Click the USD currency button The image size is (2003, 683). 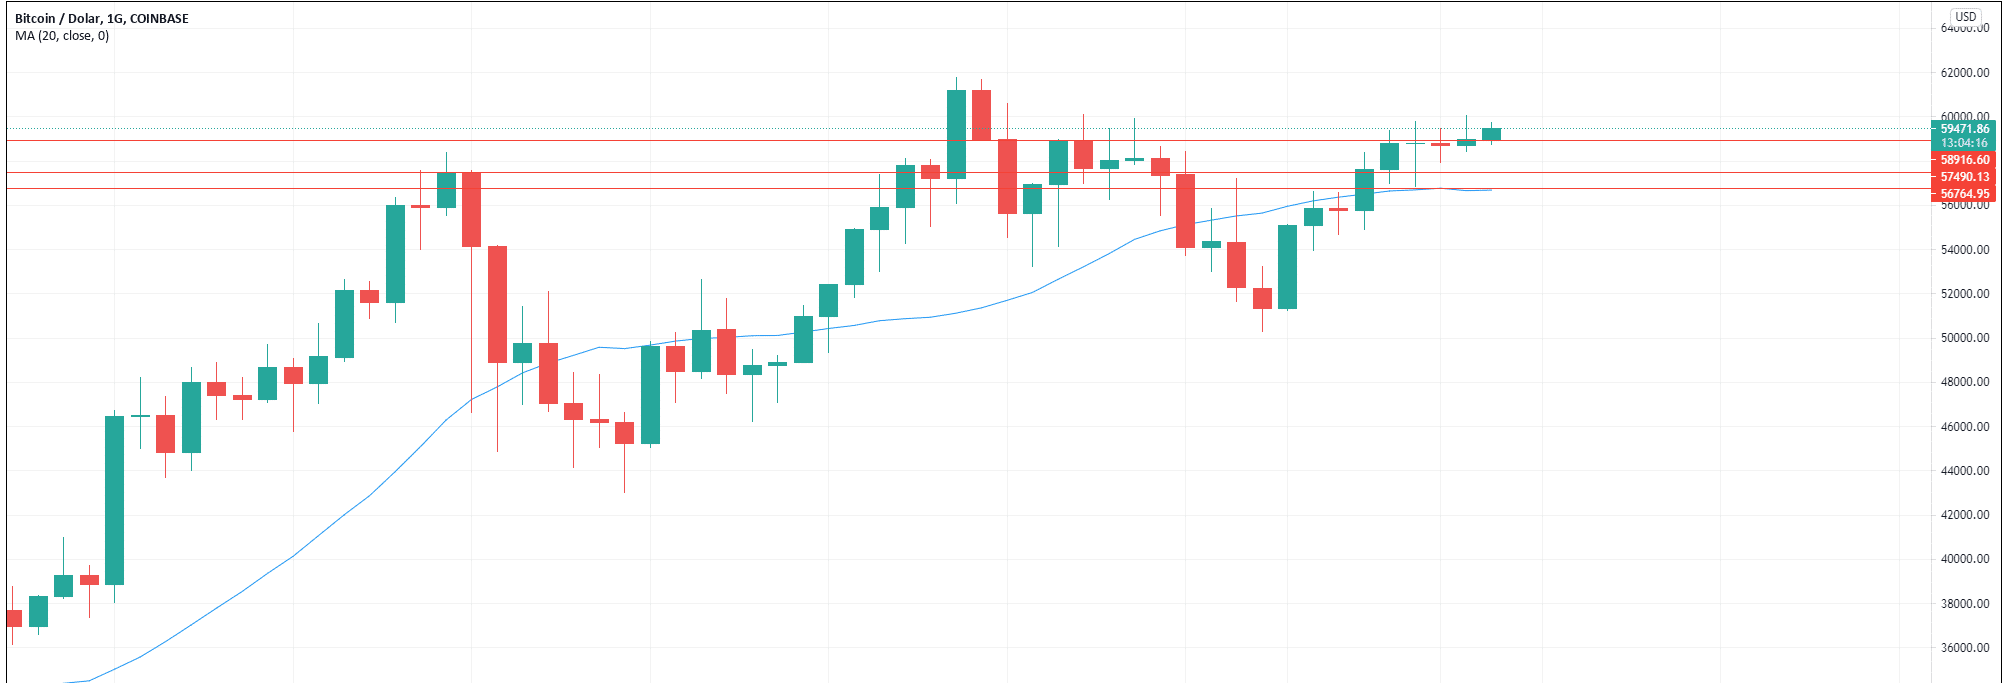tap(1965, 16)
